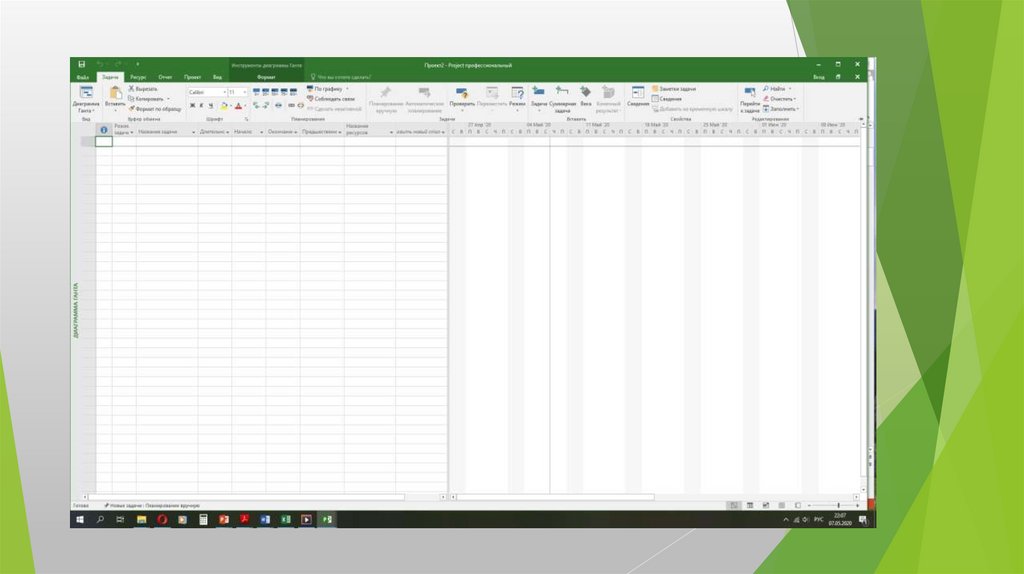Open the font size 11 combo box
Screen dimensions: 1024x574
click(x=237, y=92)
